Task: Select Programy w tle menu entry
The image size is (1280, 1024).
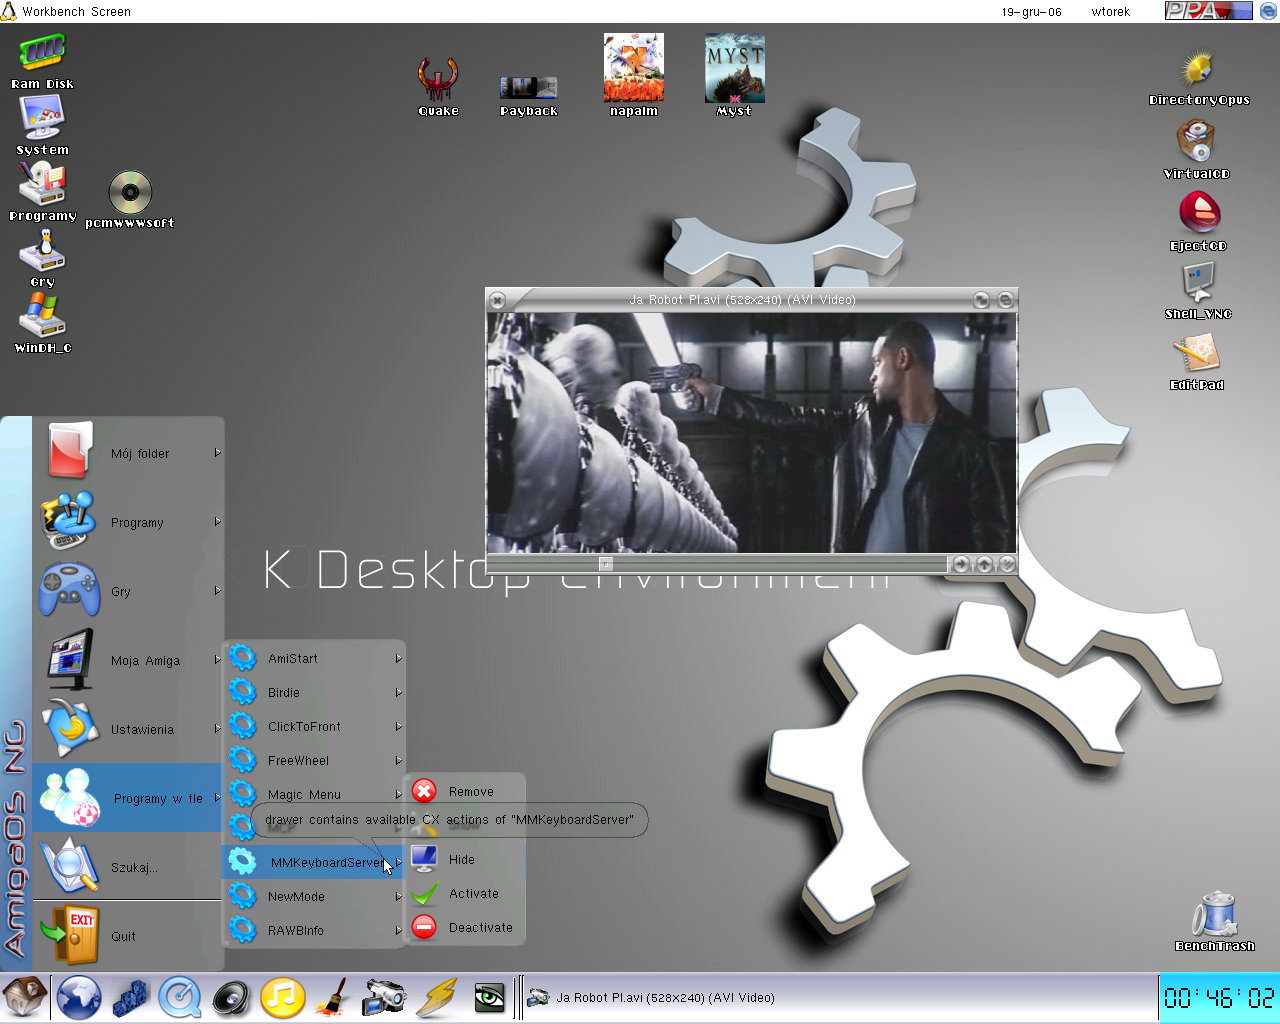Action: 128,798
